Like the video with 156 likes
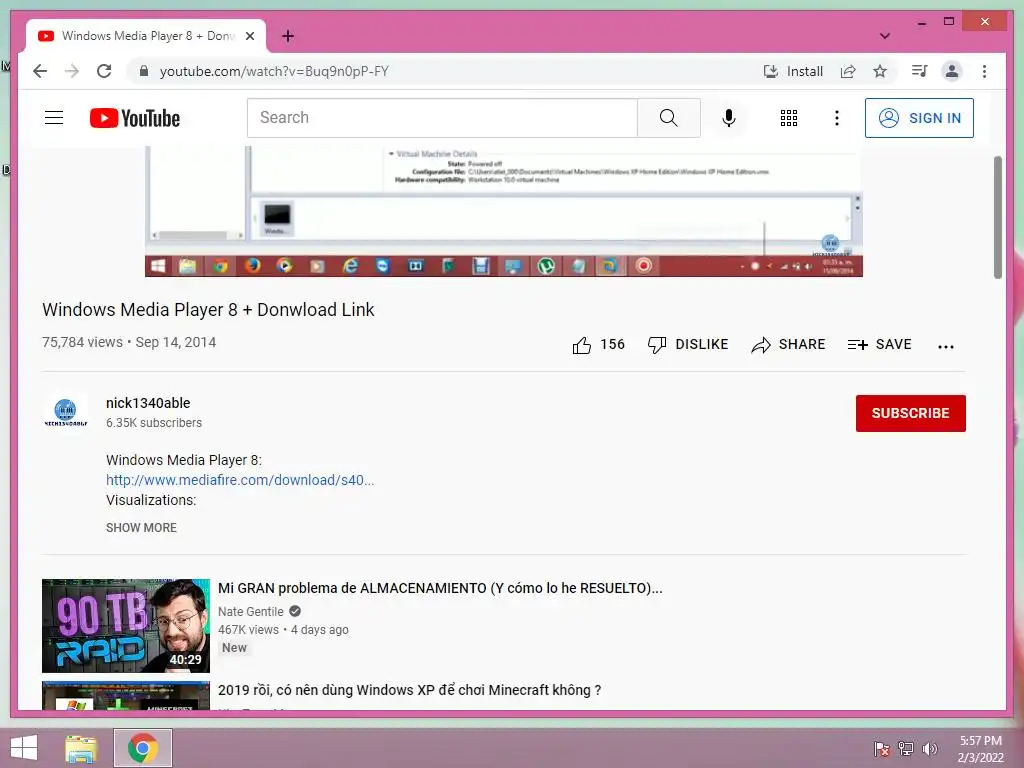 [598, 345]
